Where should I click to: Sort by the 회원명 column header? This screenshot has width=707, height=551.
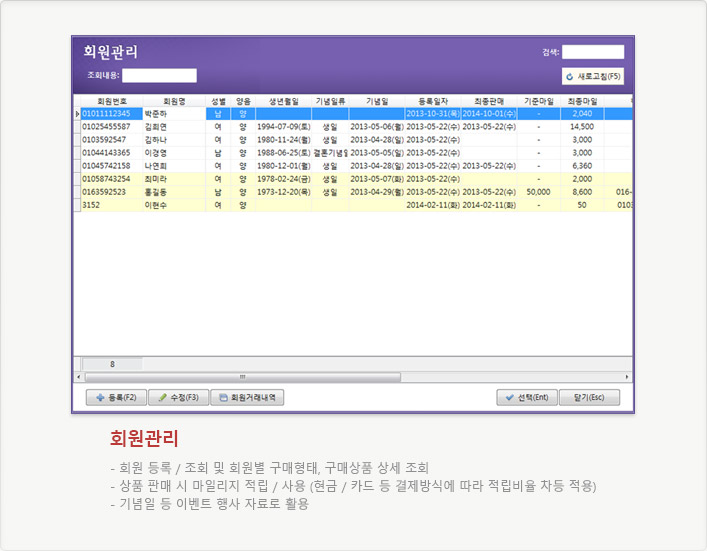point(174,101)
